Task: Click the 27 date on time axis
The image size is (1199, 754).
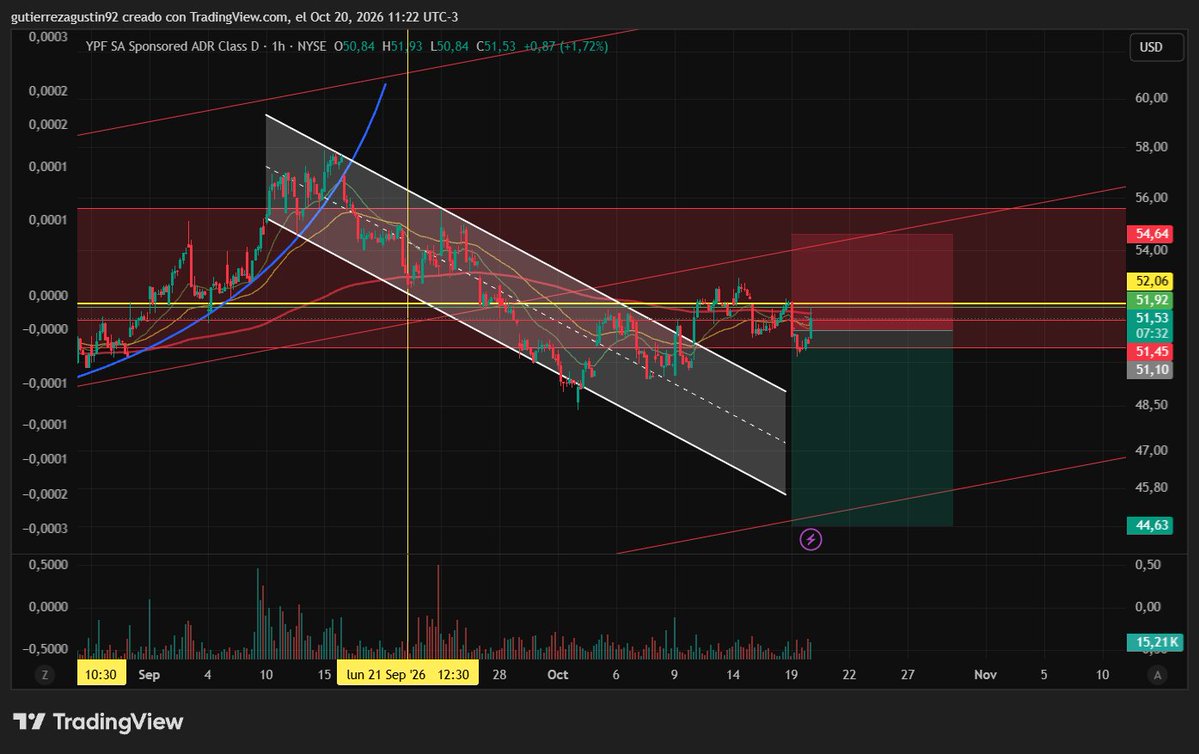Action: pyautogui.click(x=908, y=674)
